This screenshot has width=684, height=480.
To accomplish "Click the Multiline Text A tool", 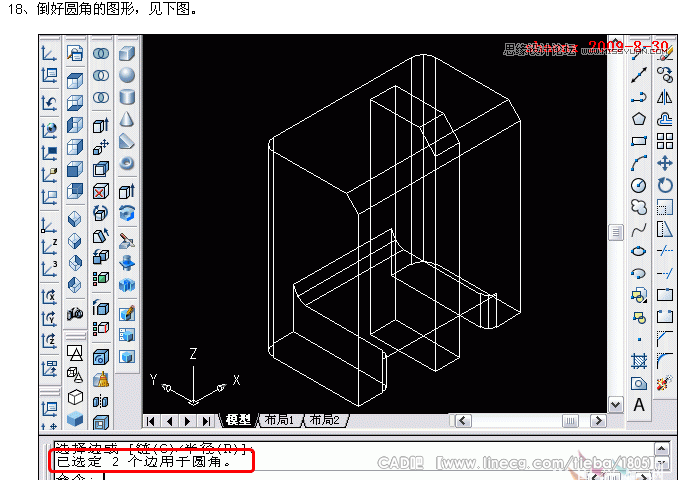I will click(x=639, y=405).
